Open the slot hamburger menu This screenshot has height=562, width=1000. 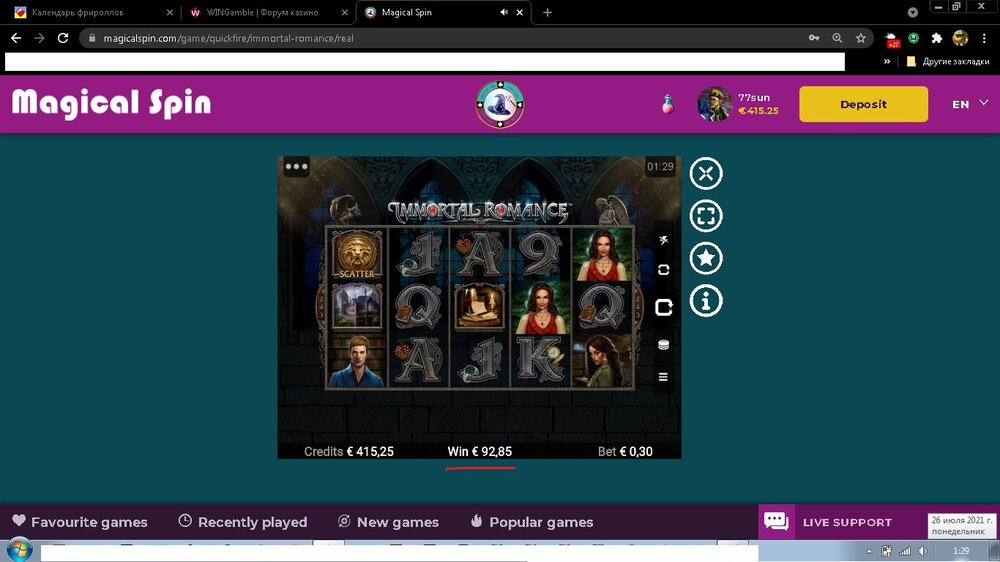tap(663, 377)
